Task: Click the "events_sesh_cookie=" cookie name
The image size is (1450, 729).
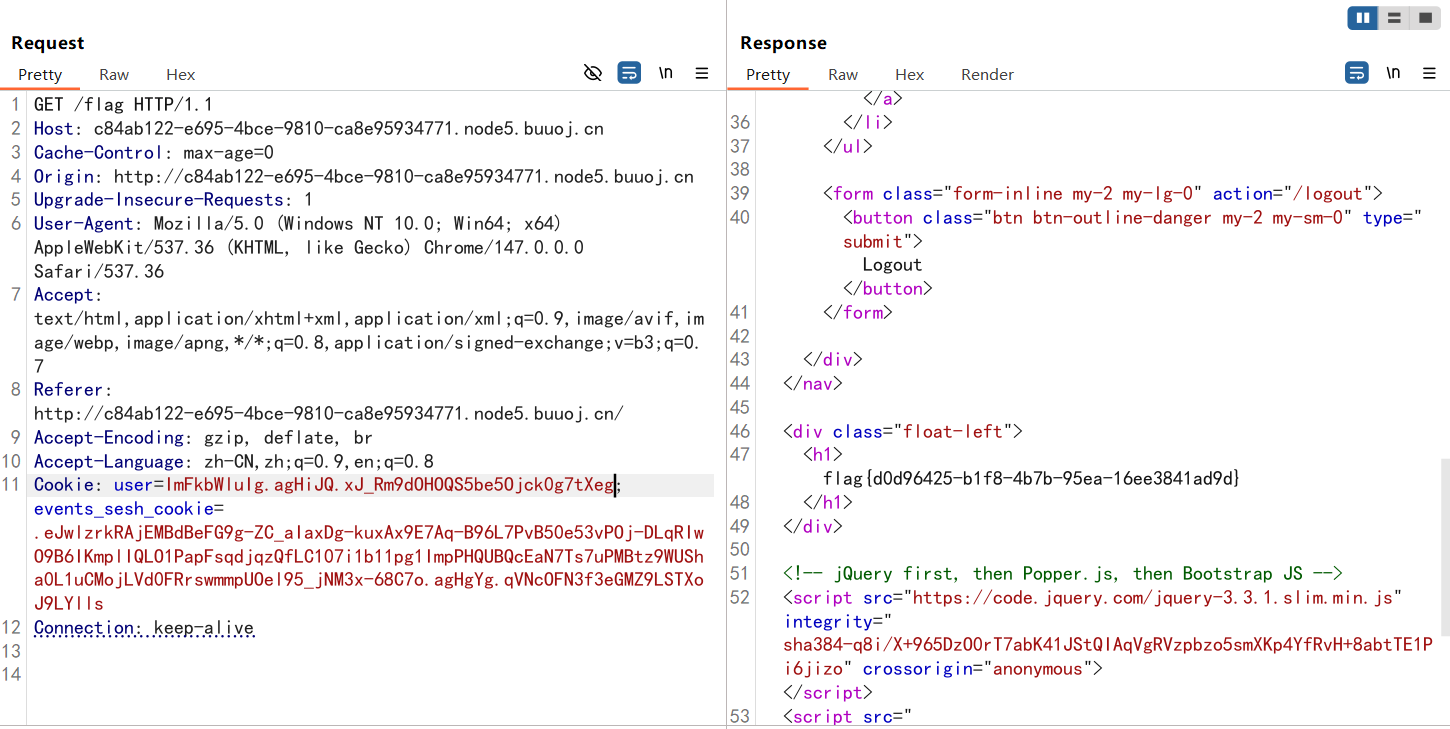Action: (x=129, y=509)
